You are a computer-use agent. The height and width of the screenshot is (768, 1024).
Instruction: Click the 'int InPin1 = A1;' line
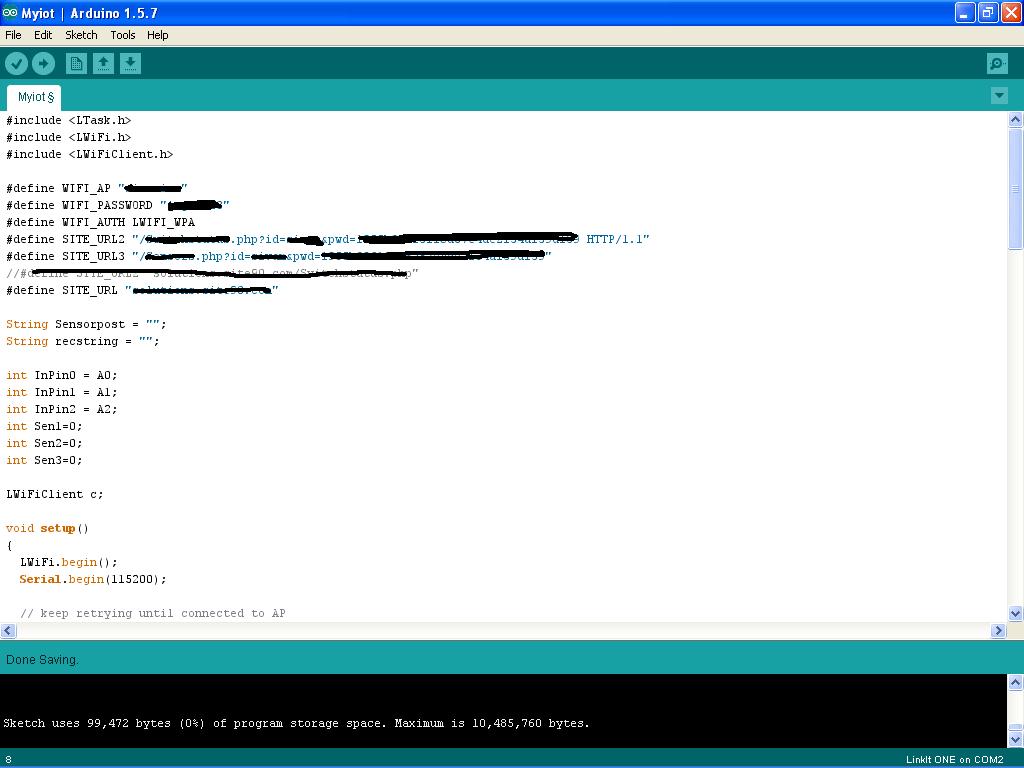coord(62,392)
